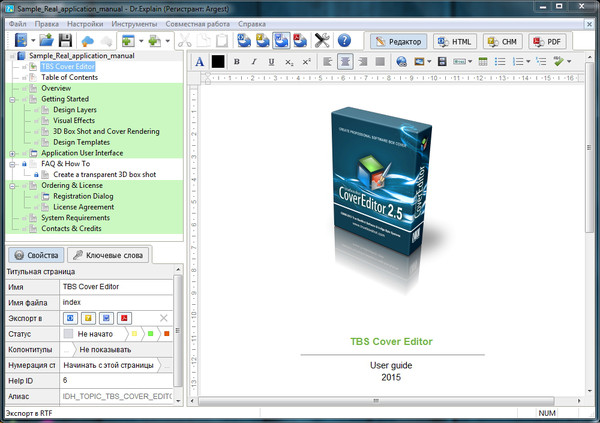Open the tools settings wrench icon
The width and height of the screenshot is (600, 423).
322,41
